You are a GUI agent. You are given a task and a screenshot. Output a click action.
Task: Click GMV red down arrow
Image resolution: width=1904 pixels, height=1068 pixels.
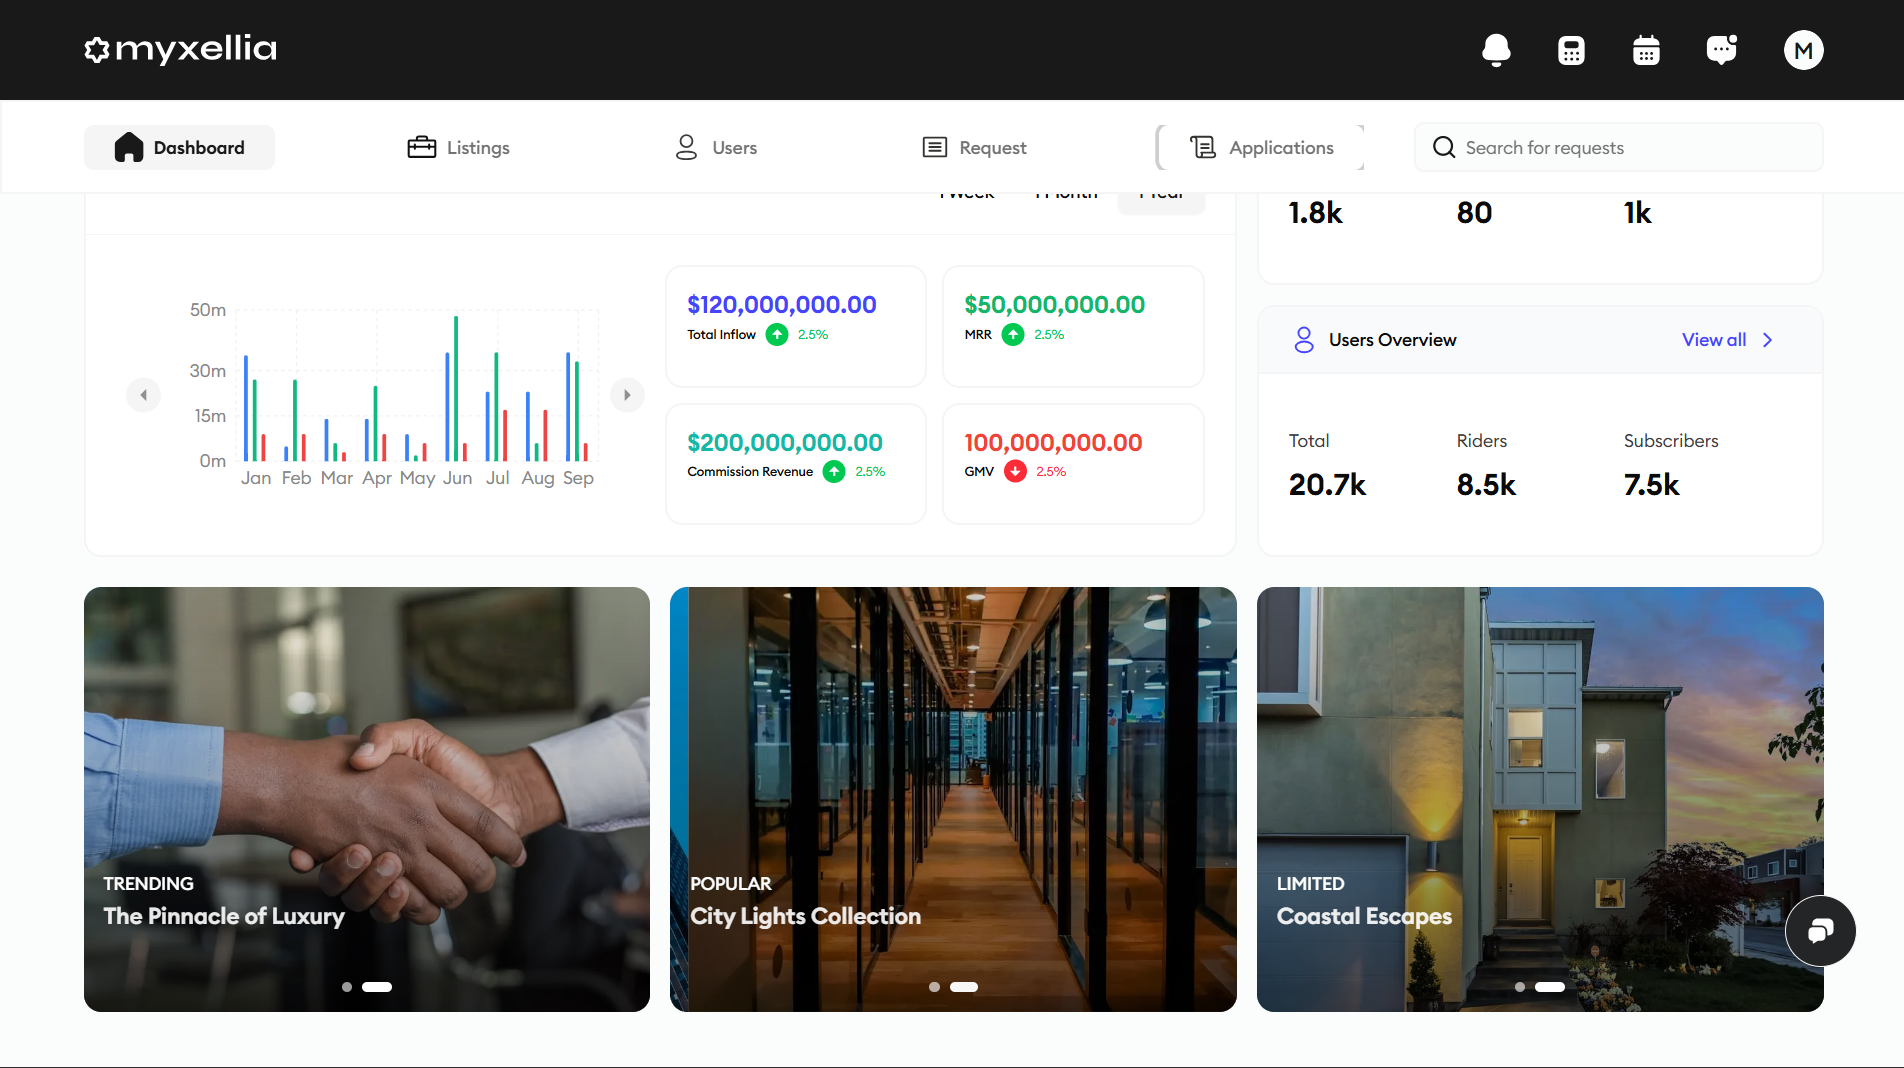(x=1015, y=471)
